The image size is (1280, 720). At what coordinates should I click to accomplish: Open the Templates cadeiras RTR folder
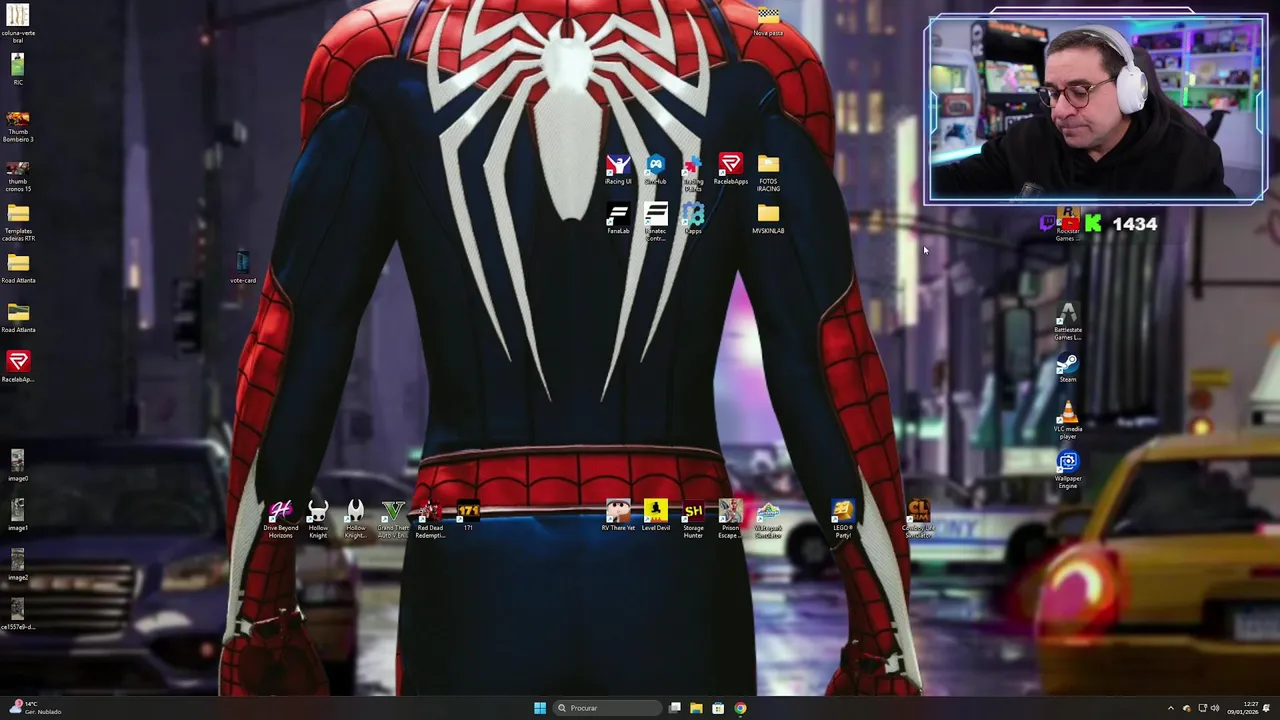(x=18, y=224)
